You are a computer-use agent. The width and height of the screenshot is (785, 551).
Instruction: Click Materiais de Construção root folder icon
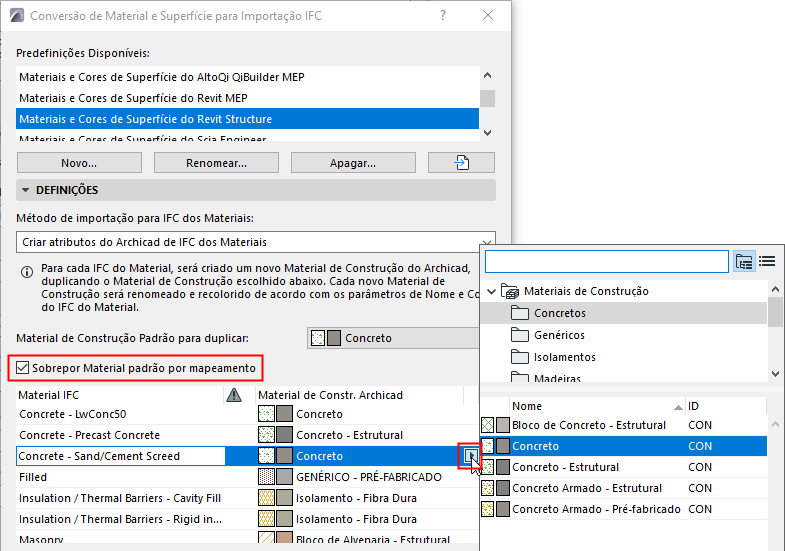click(510, 291)
